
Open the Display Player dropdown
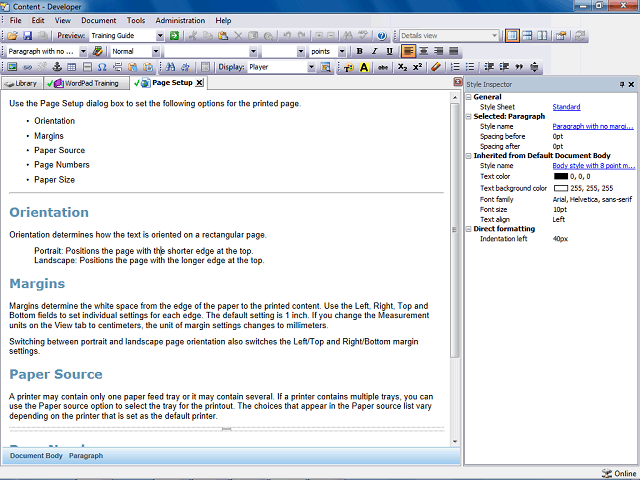coord(311,67)
